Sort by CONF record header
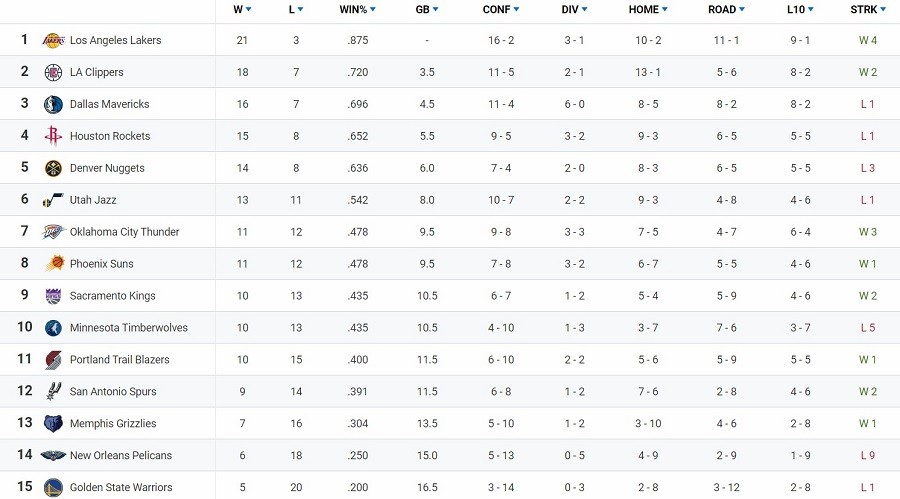 coord(501,9)
